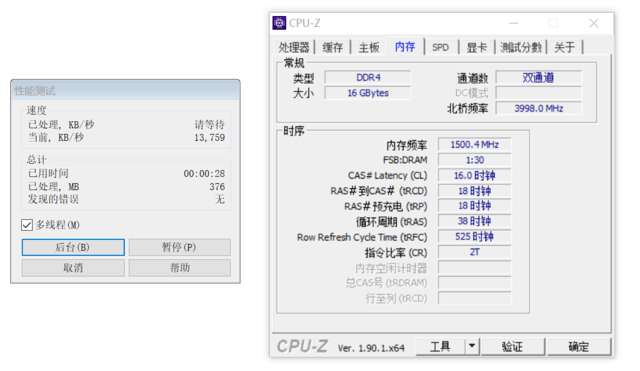Close the CPU-Z window

(594, 23)
